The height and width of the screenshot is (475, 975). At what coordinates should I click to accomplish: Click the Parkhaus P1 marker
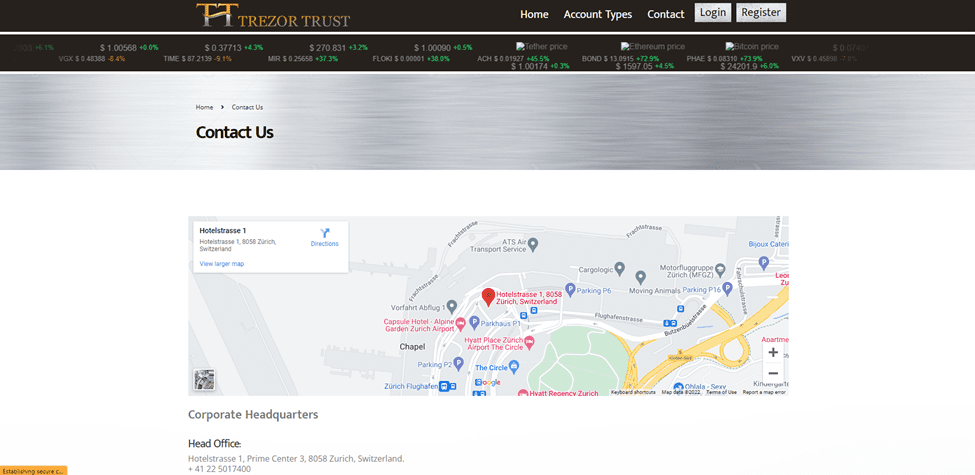pyautogui.click(x=474, y=322)
